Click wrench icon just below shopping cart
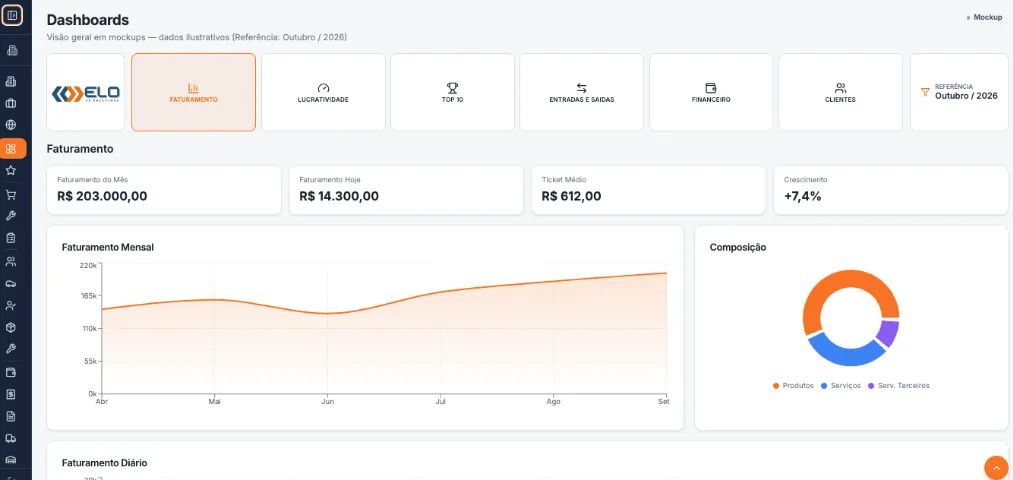Image resolution: width=1013 pixels, height=480 pixels. (x=11, y=216)
